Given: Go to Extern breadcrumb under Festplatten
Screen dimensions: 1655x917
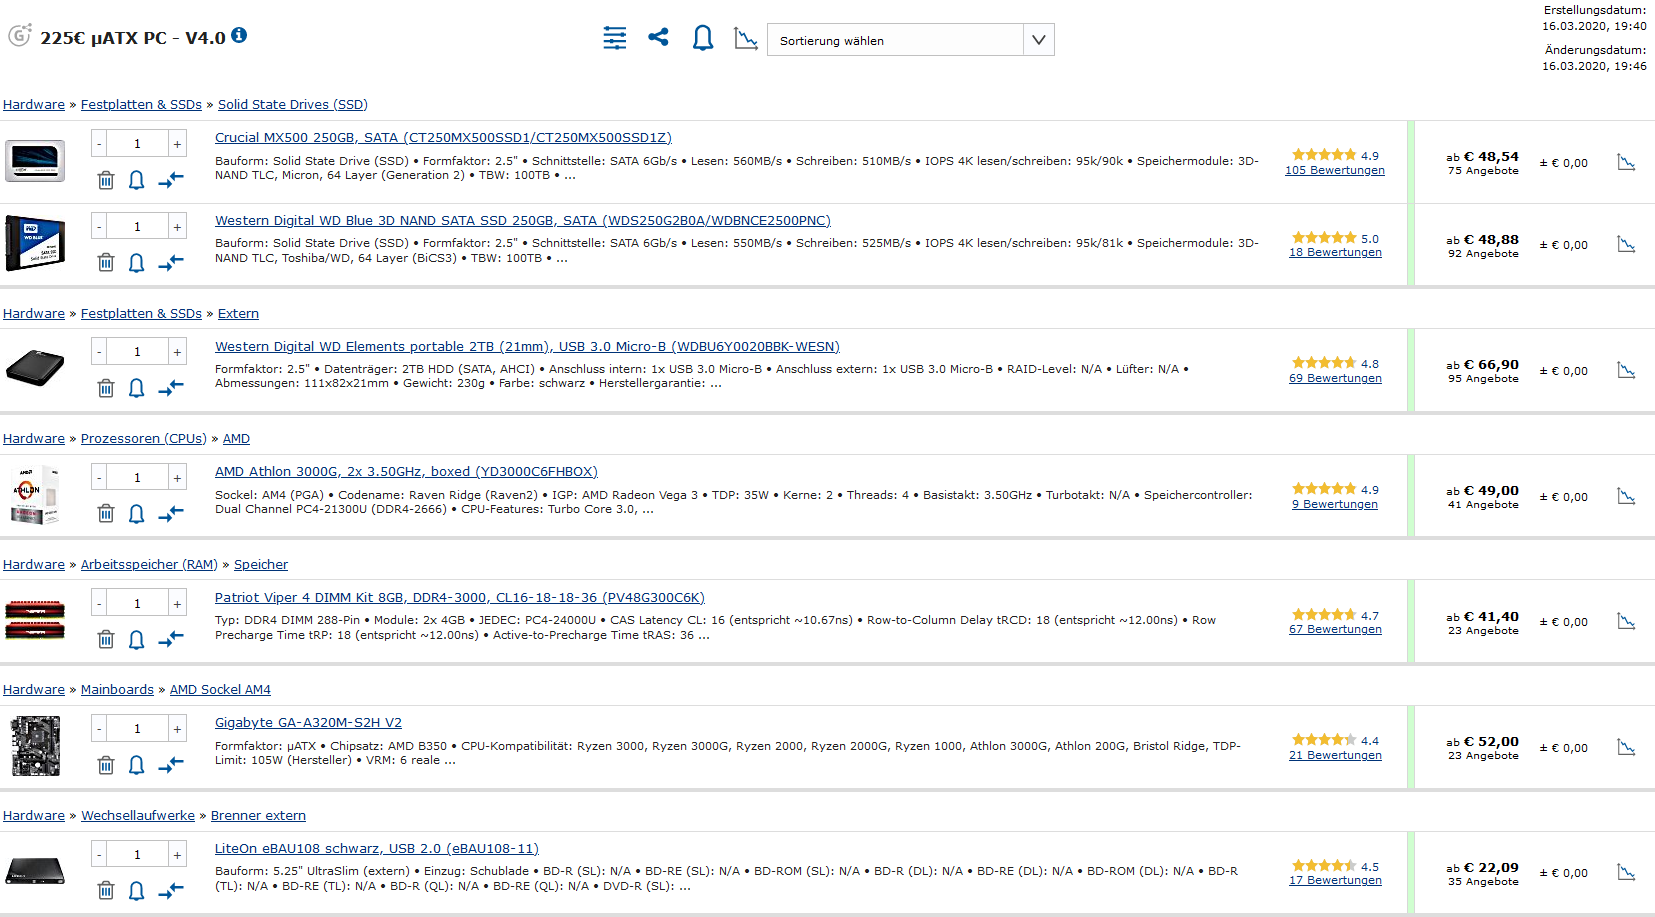Looking at the screenshot, I should (238, 314).
